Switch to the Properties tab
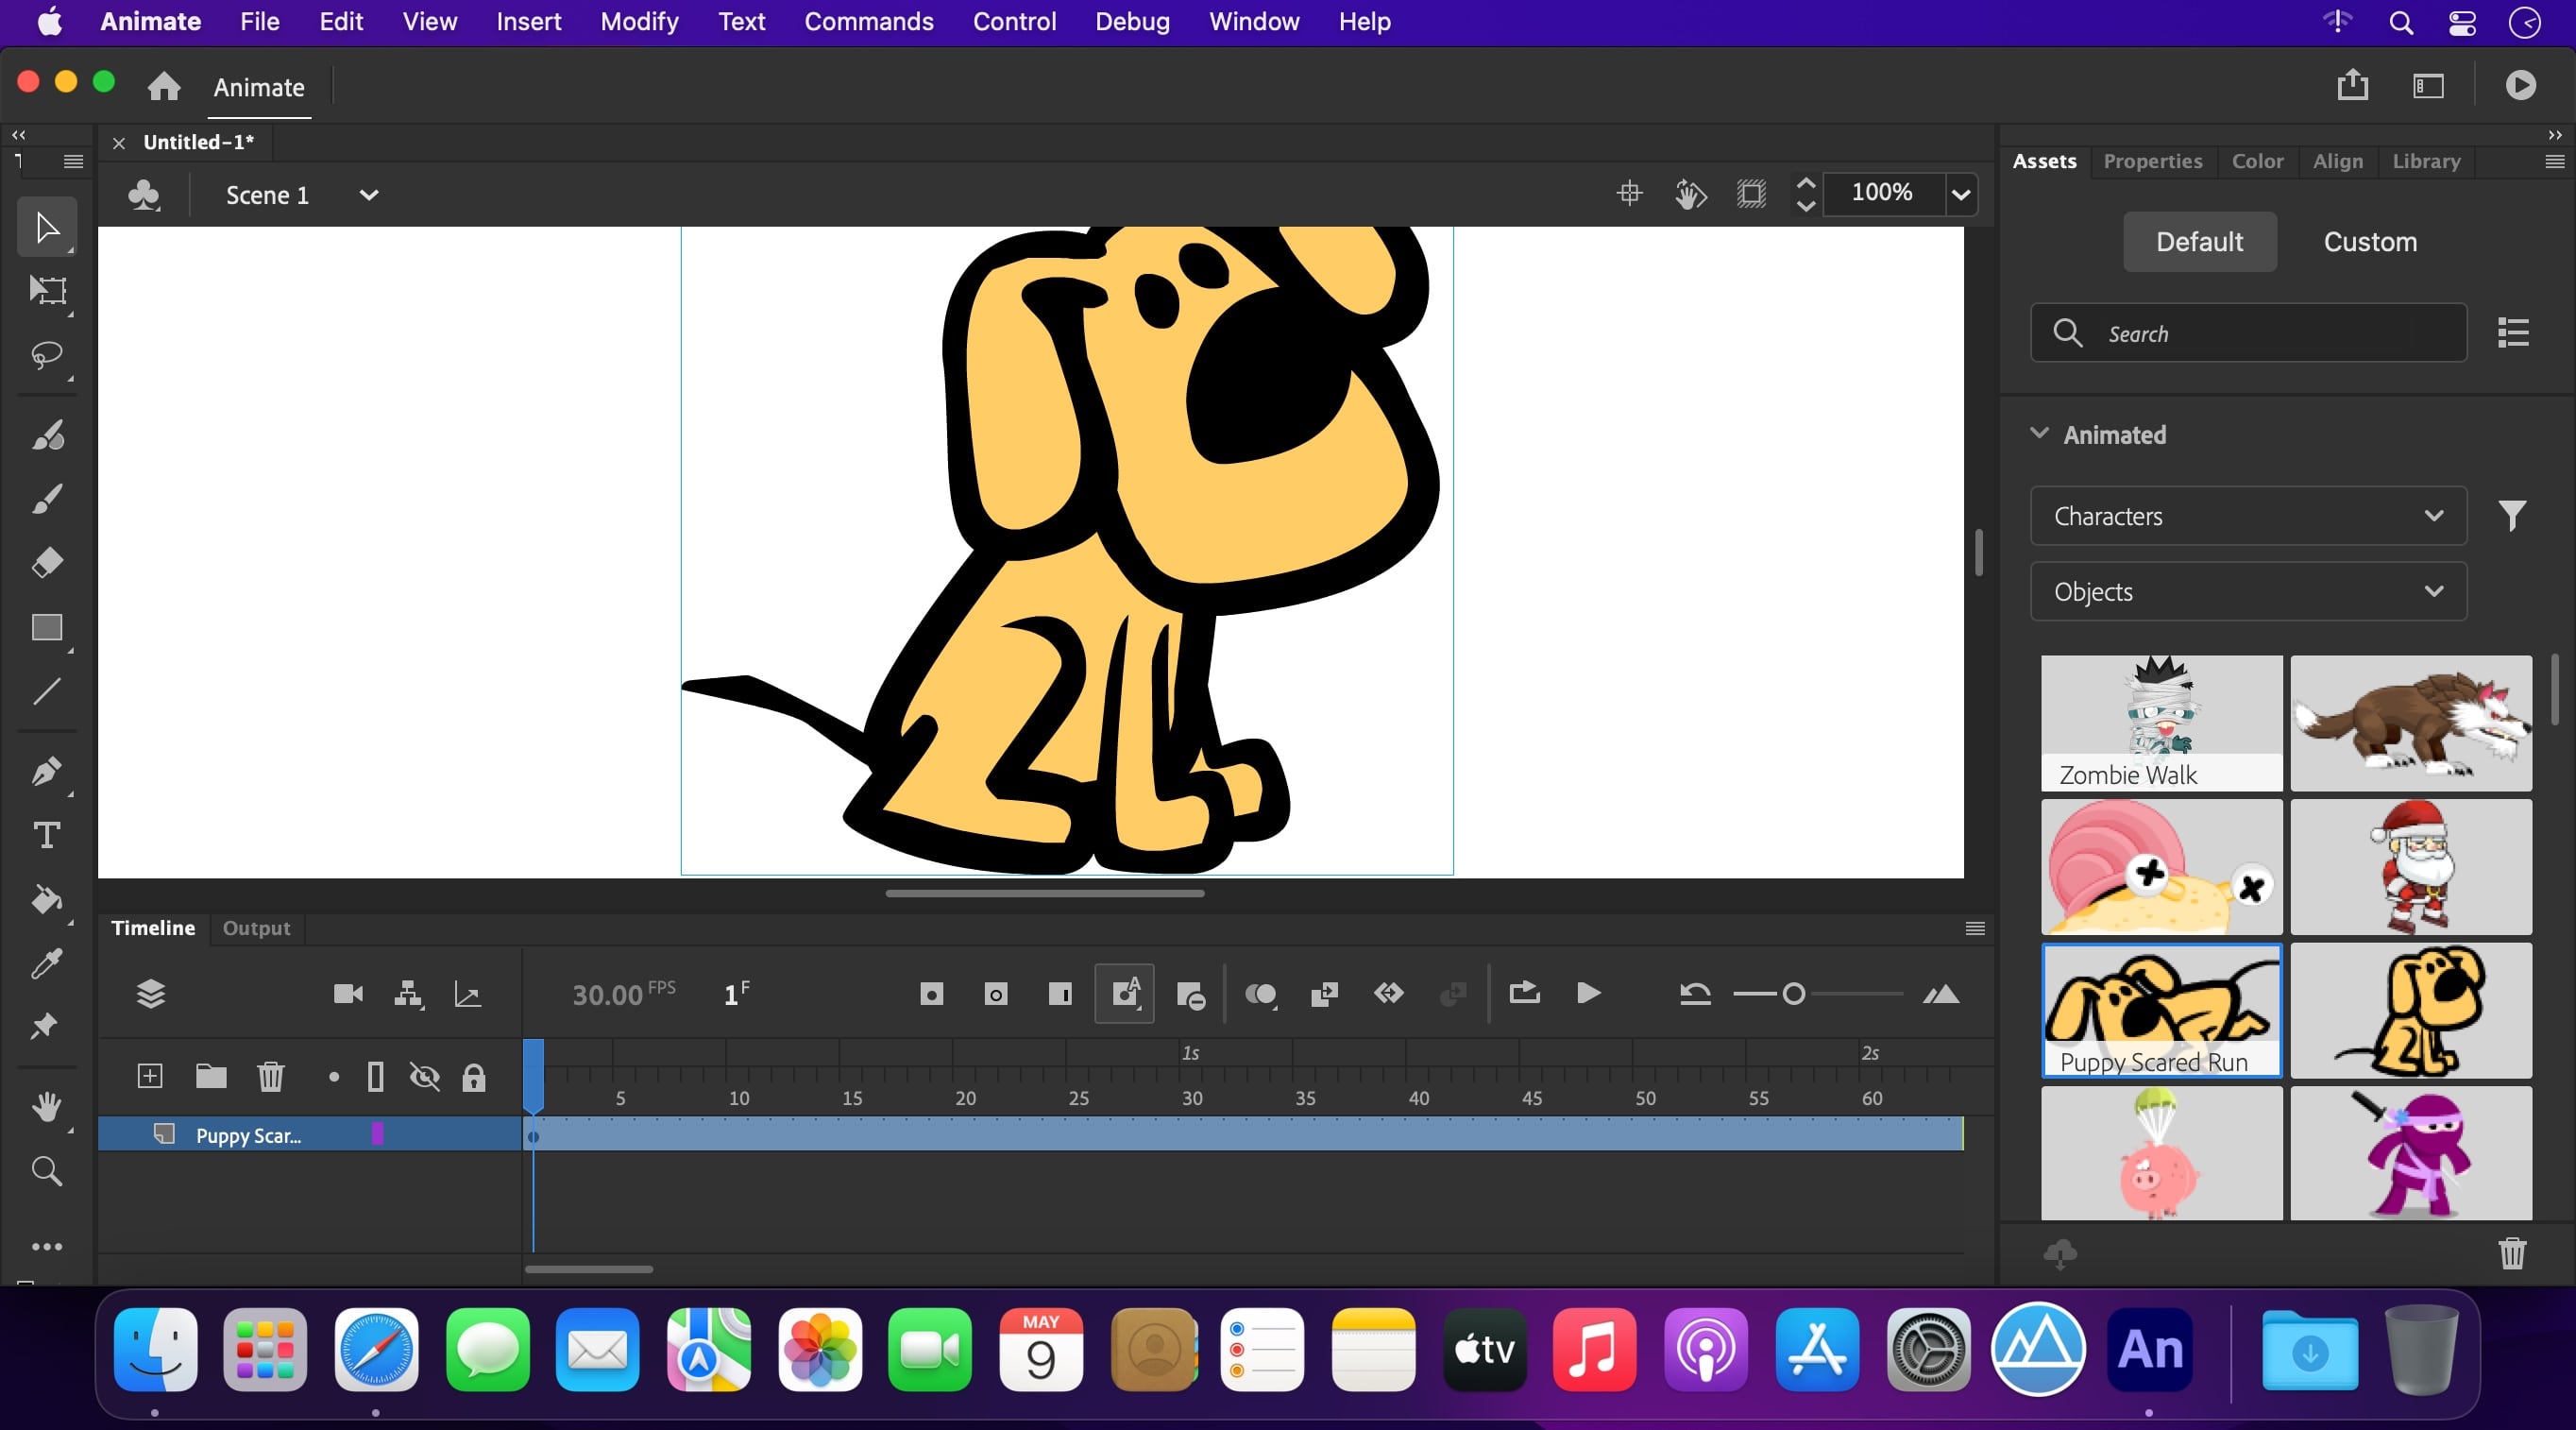The height and width of the screenshot is (1430, 2576). [x=2152, y=161]
